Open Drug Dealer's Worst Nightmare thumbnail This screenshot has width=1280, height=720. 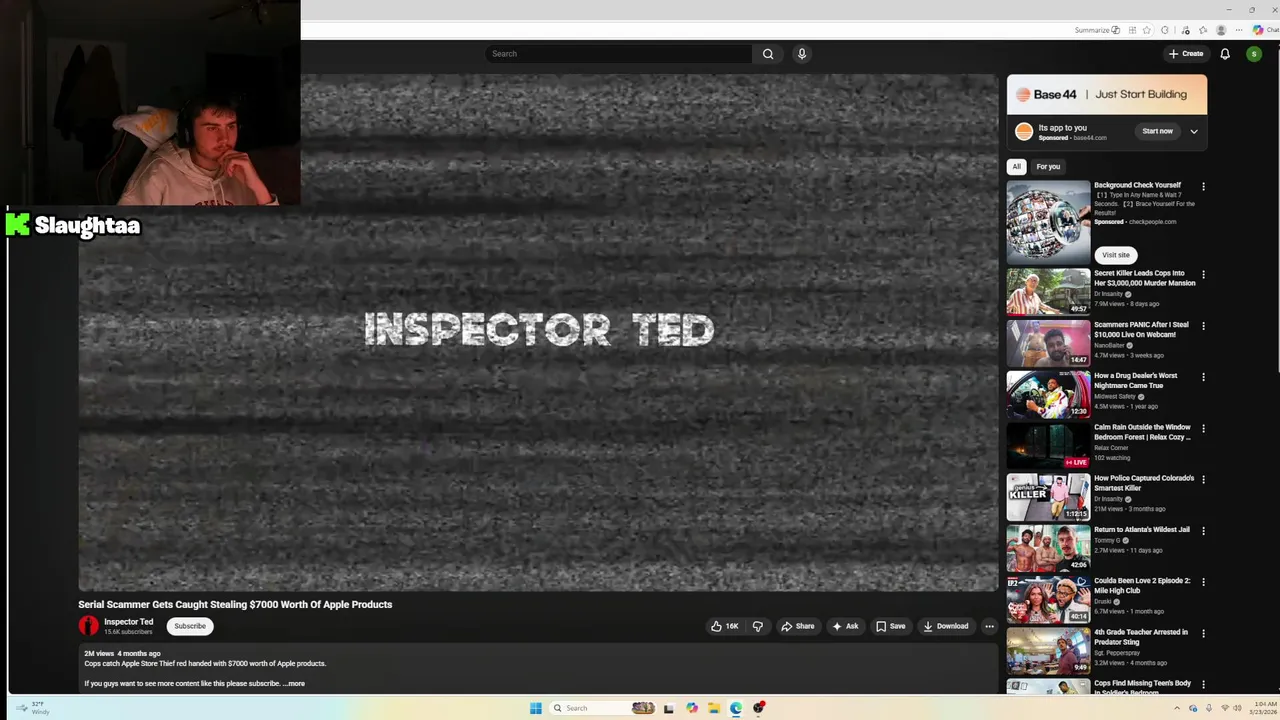click(x=1048, y=394)
